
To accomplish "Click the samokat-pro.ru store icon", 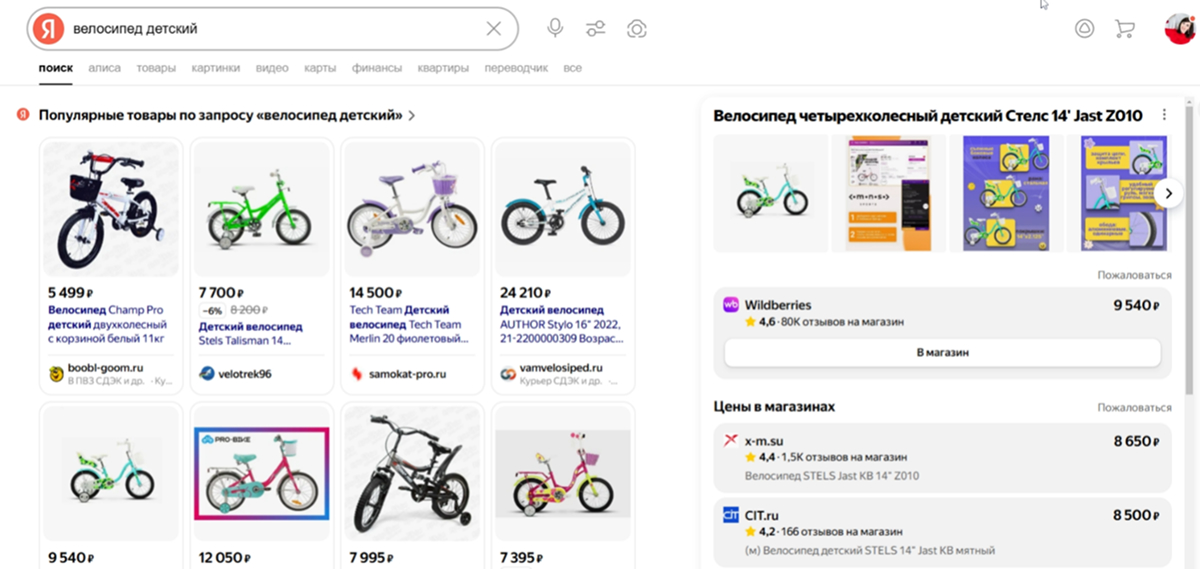I will pos(357,374).
